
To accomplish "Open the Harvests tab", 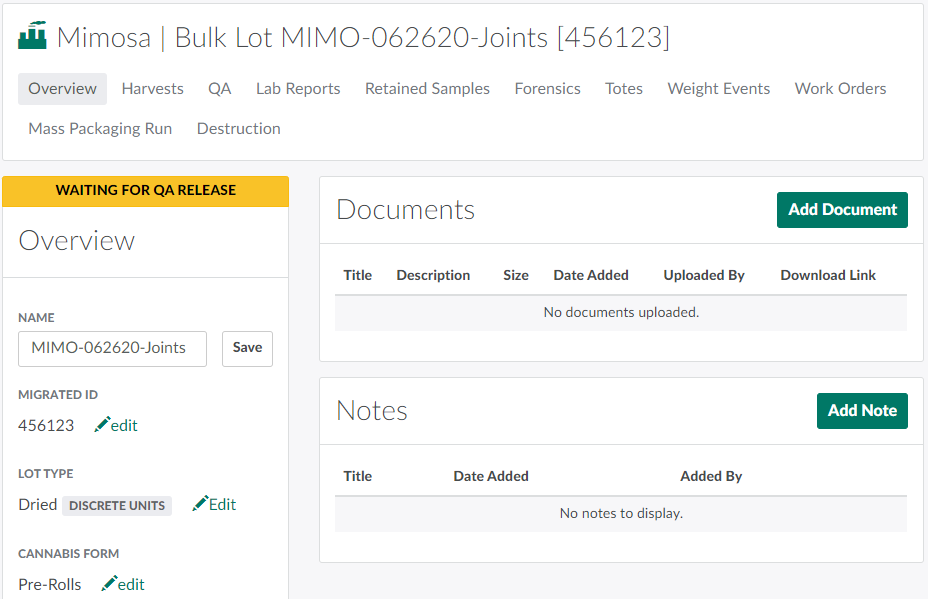I will (152, 89).
